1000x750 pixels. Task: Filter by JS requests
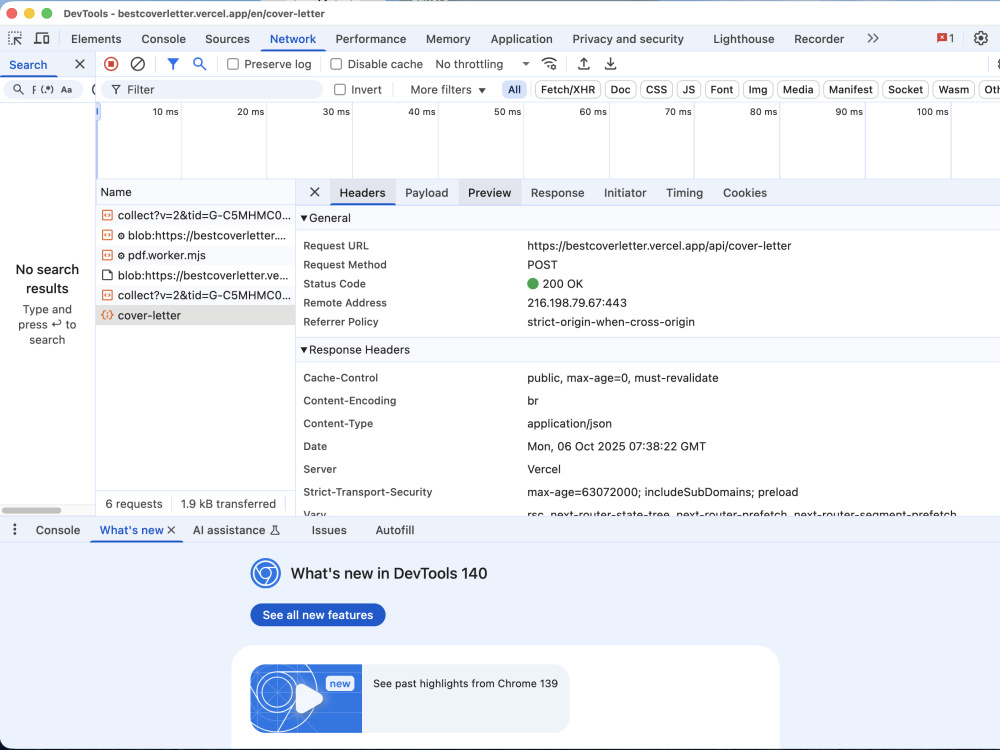(x=689, y=89)
